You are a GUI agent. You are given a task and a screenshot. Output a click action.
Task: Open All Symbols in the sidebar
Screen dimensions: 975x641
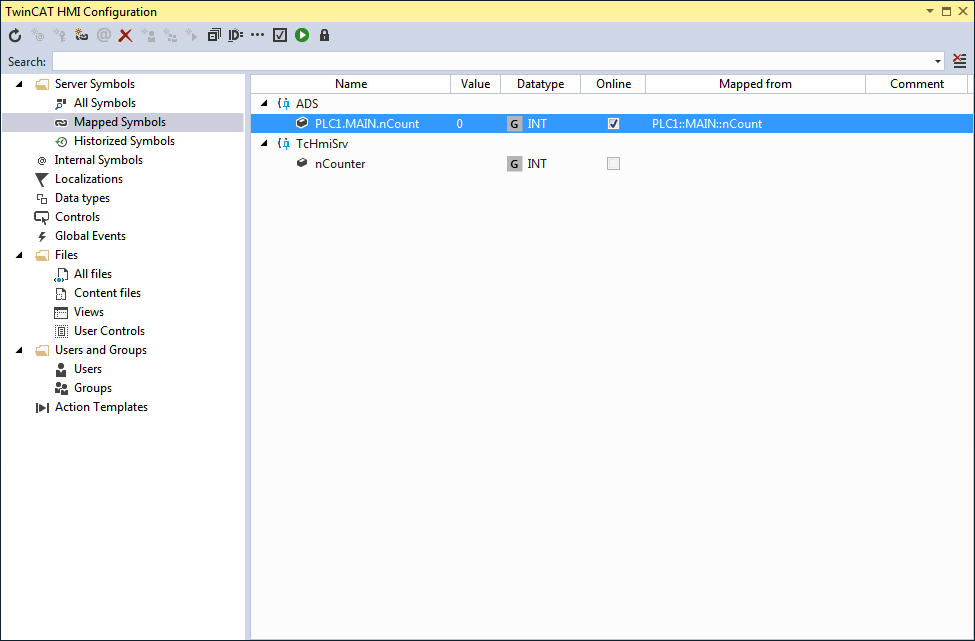pyautogui.click(x=104, y=103)
